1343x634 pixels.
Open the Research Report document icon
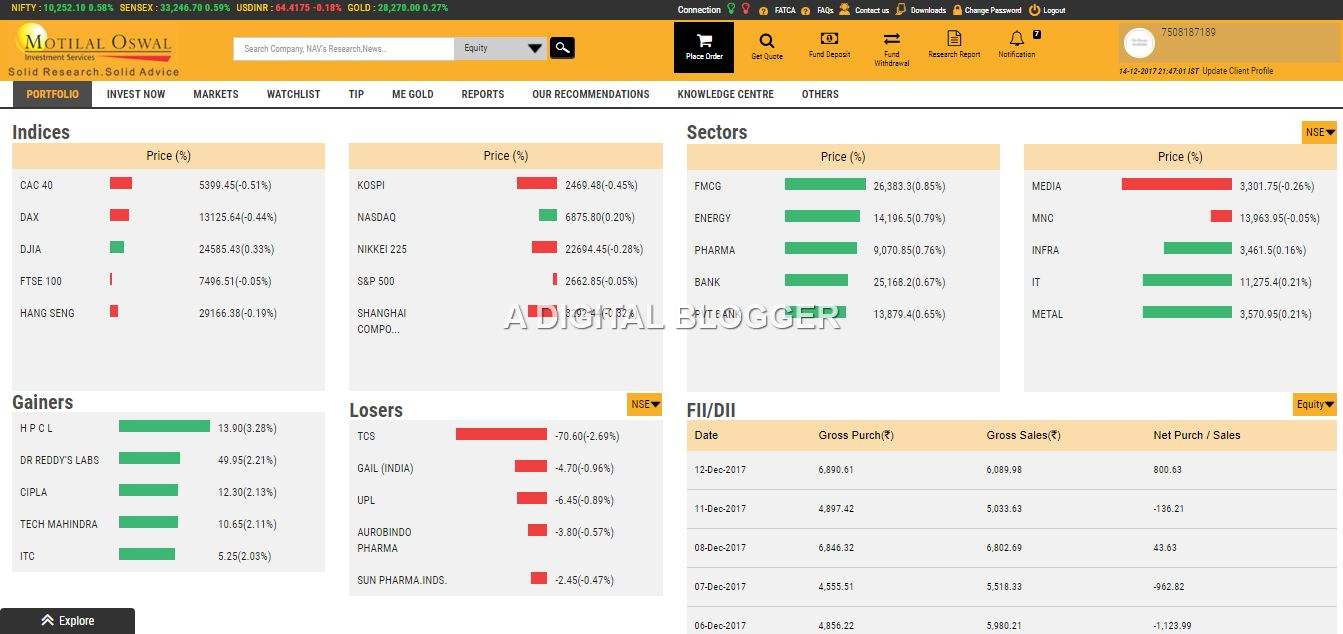954,39
